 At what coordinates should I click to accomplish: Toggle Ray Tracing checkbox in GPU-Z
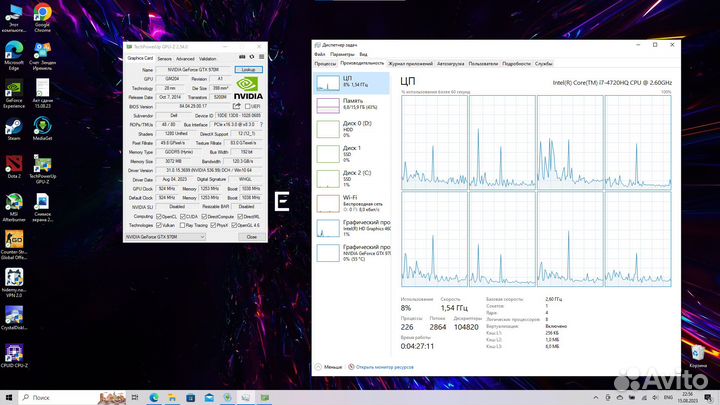[183, 225]
